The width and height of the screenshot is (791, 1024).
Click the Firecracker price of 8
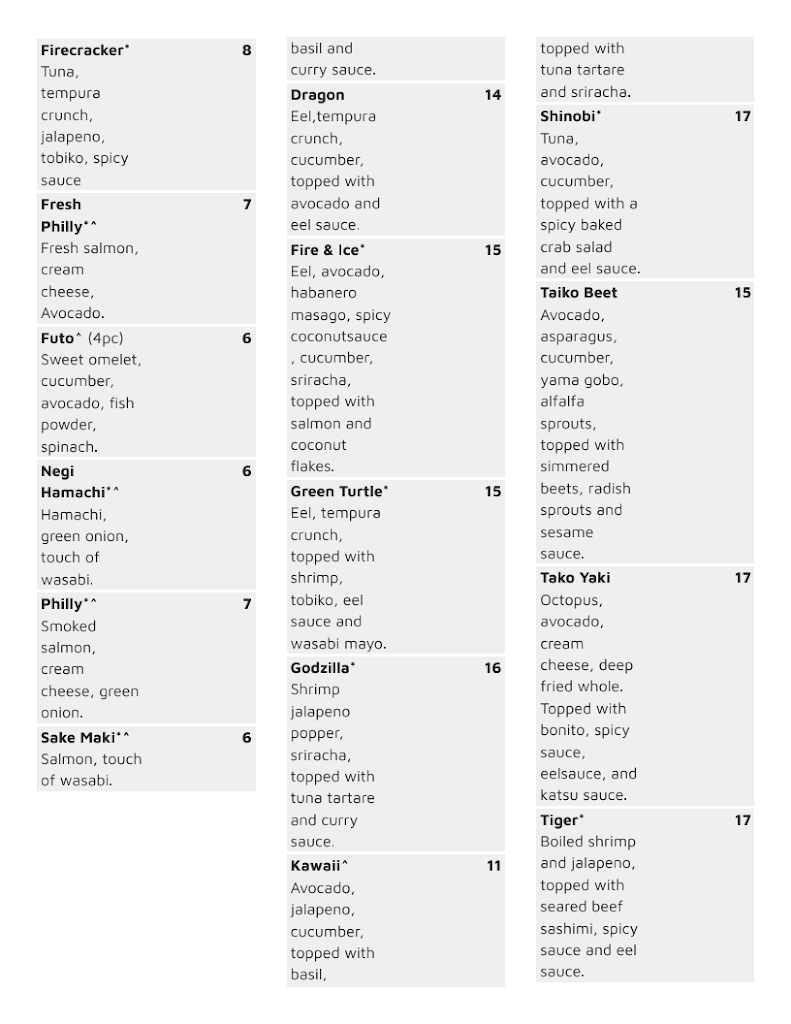[246, 50]
